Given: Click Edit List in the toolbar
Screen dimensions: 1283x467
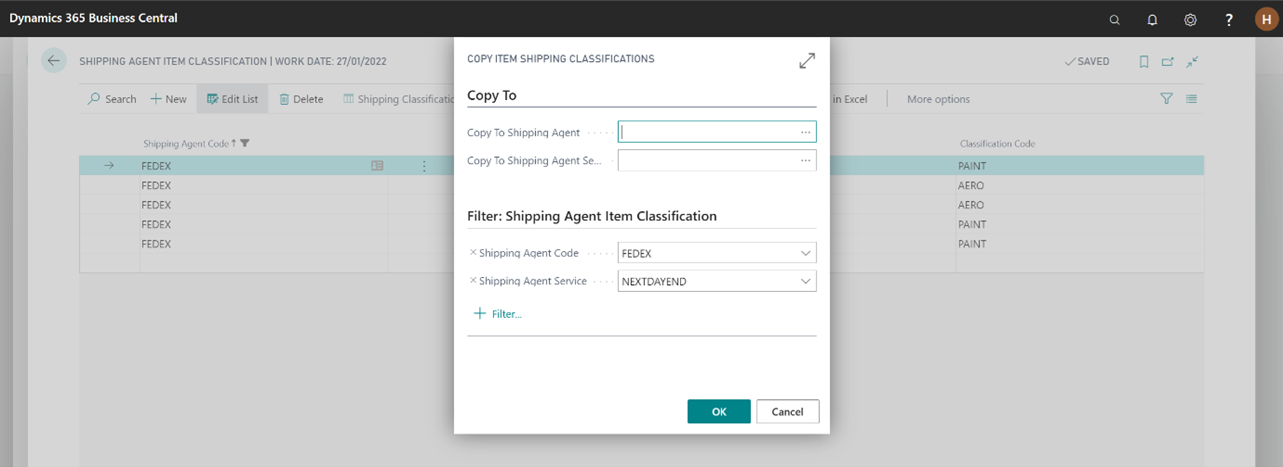Looking at the screenshot, I should [232, 99].
